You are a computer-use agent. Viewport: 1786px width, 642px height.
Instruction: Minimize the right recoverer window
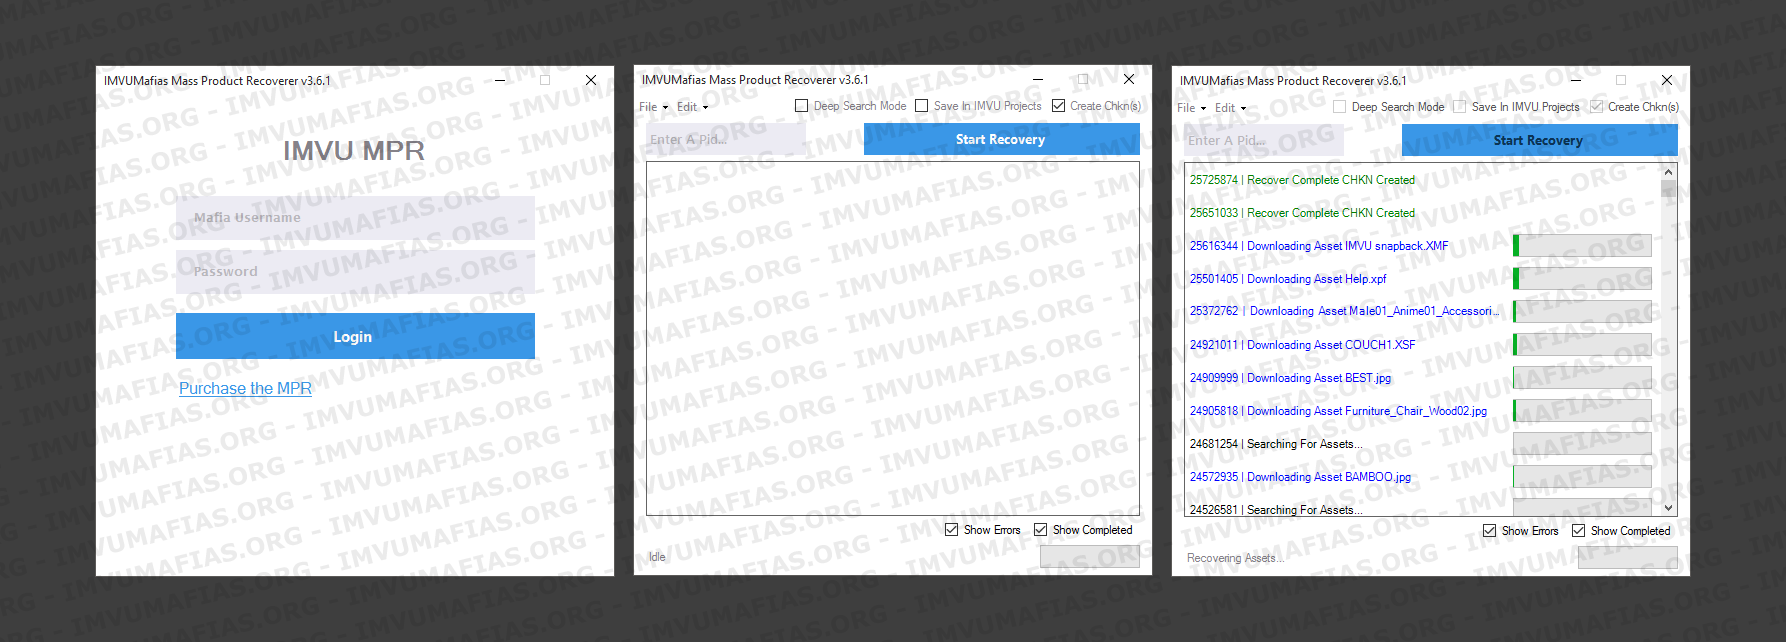tap(1575, 80)
